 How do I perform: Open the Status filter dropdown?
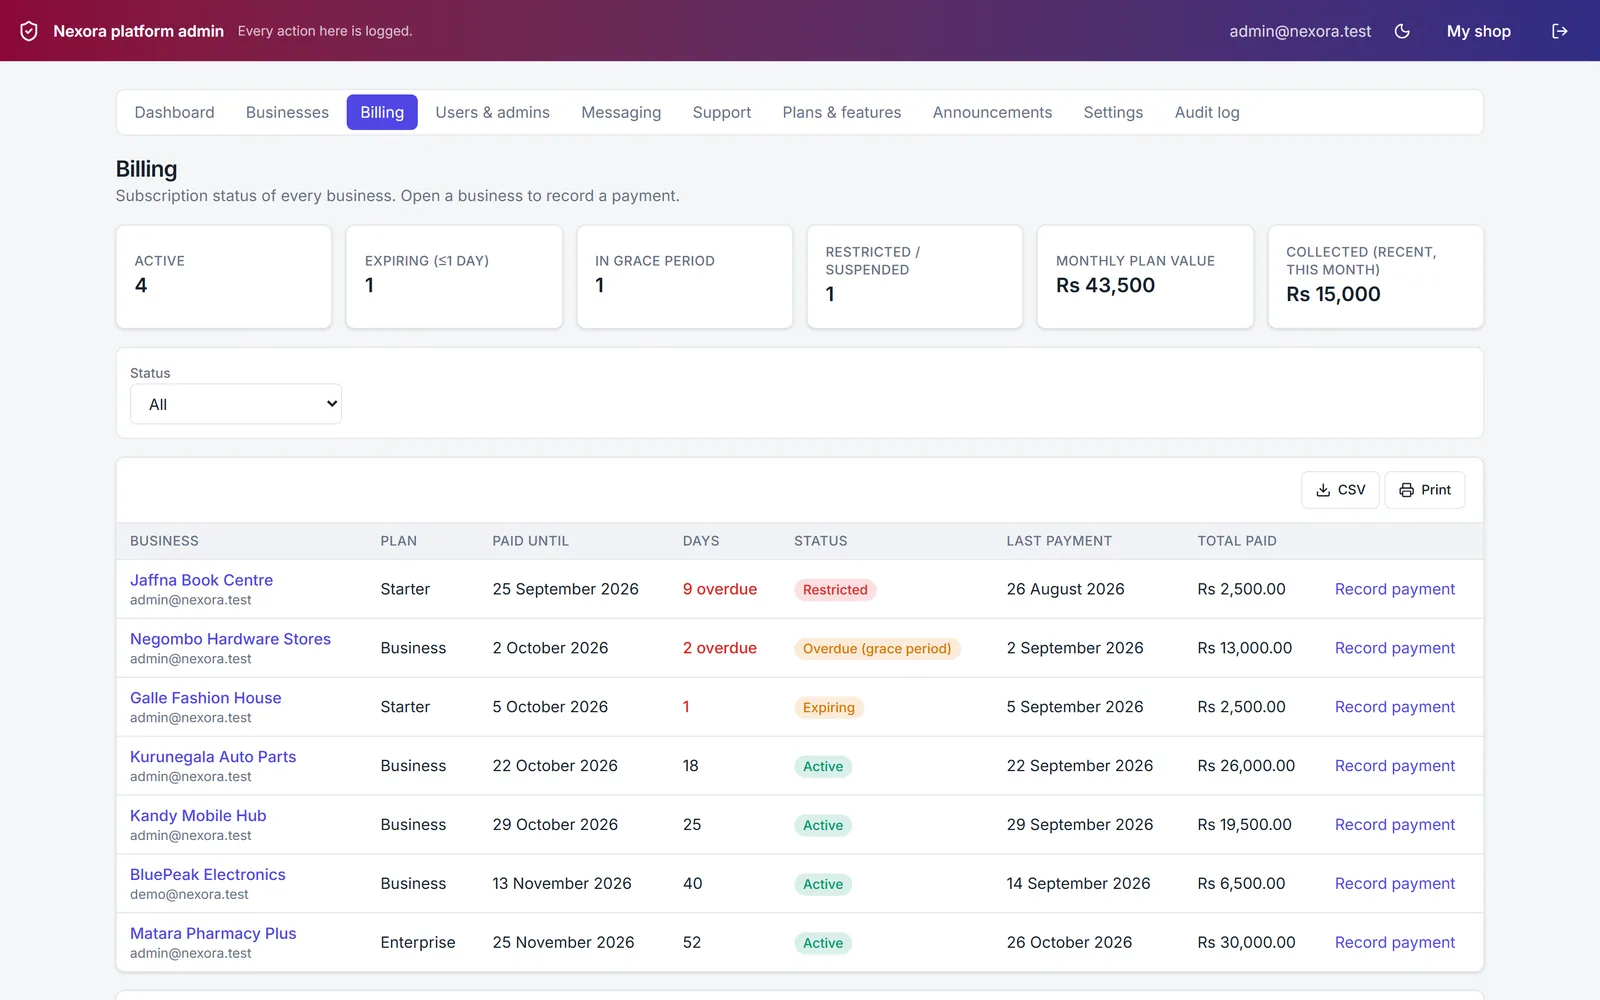[236, 404]
